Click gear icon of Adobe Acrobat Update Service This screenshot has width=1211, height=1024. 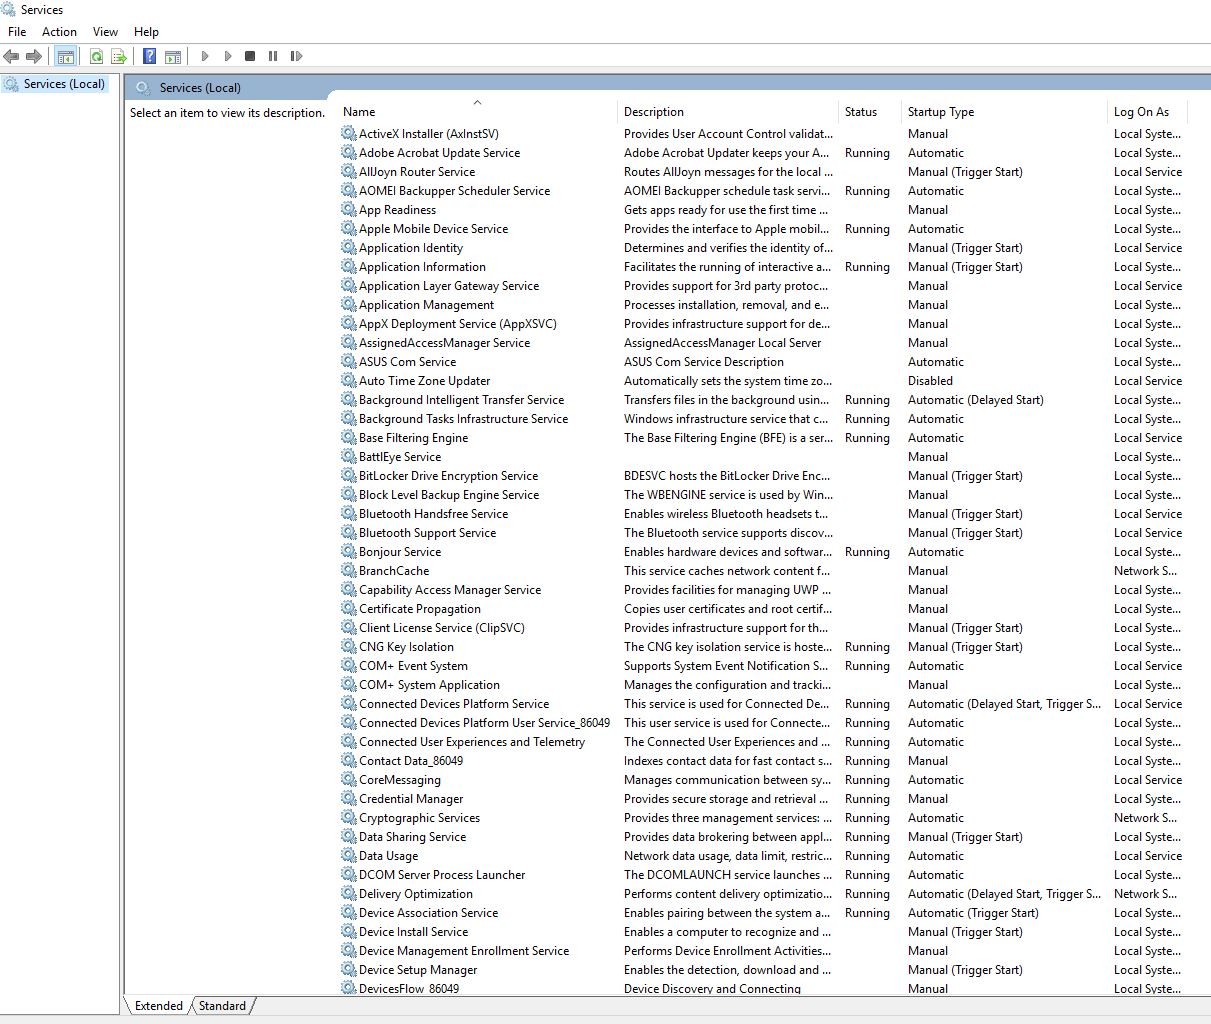348,152
